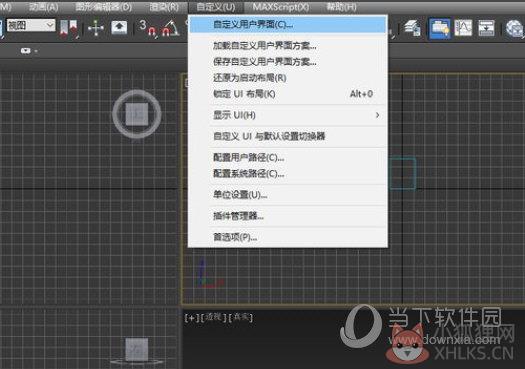Open 自定义 UI 与默认设置切换器
Viewport: 525px width, 369px height.
click(x=288, y=136)
